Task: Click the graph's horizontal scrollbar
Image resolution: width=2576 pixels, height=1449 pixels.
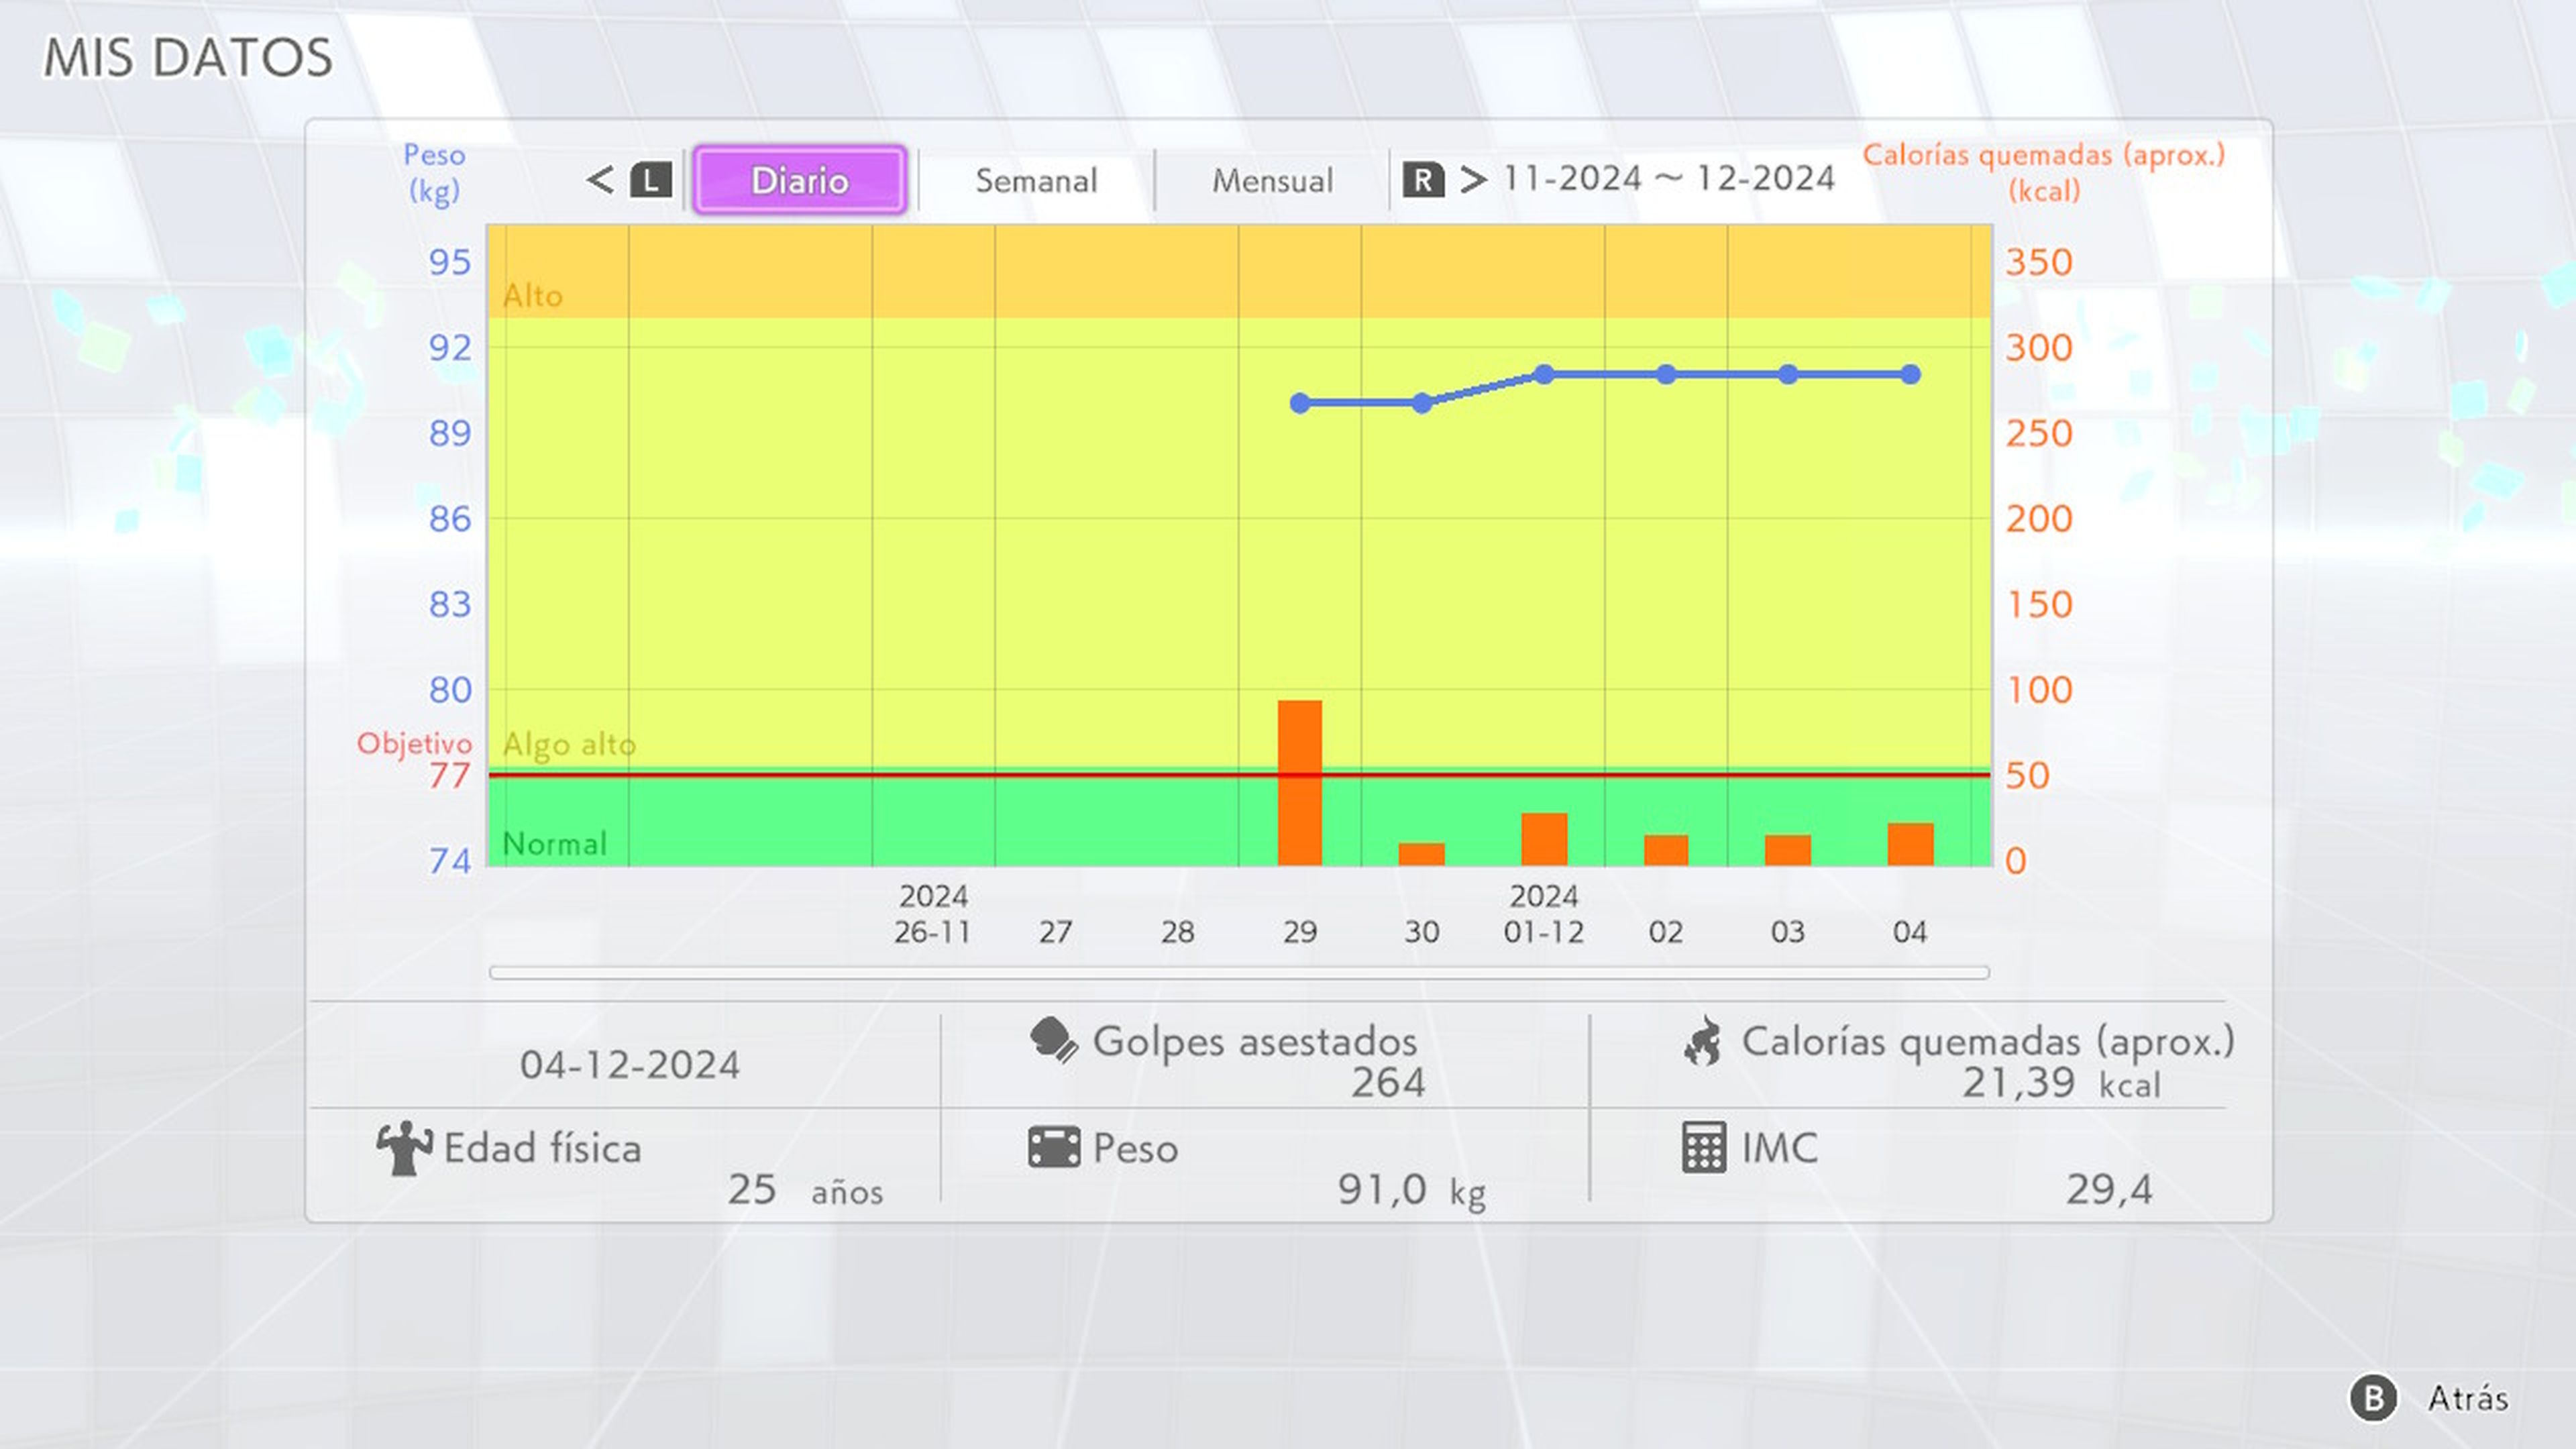Action: click(1238, 972)
